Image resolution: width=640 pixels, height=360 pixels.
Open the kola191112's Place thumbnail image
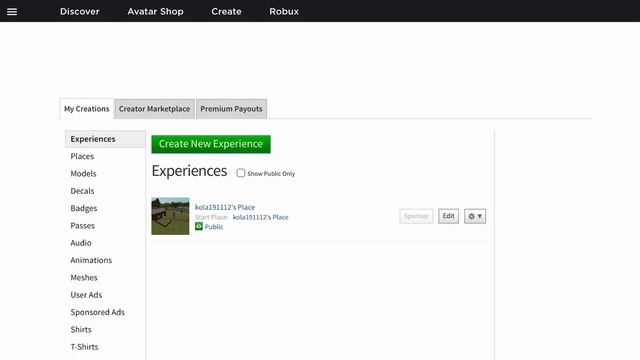click(x=171, y=216)
